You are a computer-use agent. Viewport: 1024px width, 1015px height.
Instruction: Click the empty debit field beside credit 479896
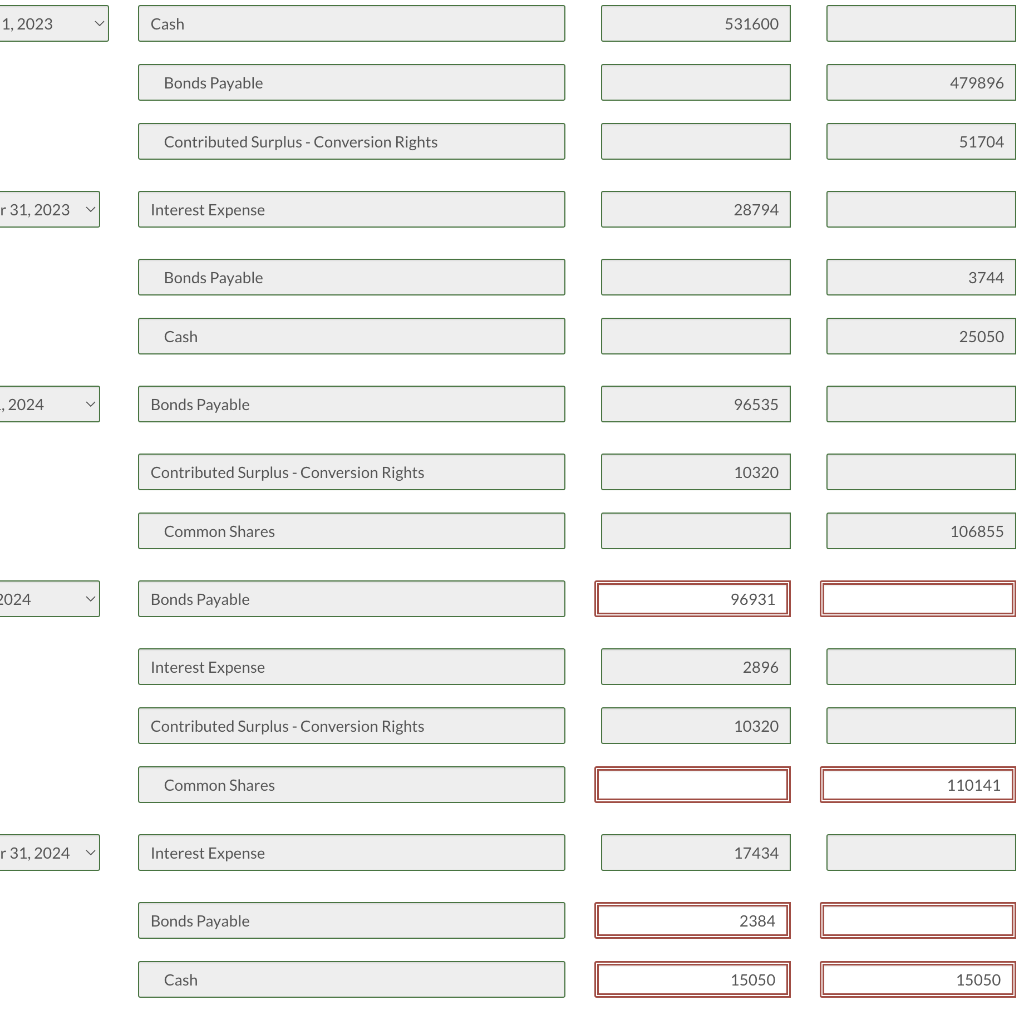coord(696,83)
